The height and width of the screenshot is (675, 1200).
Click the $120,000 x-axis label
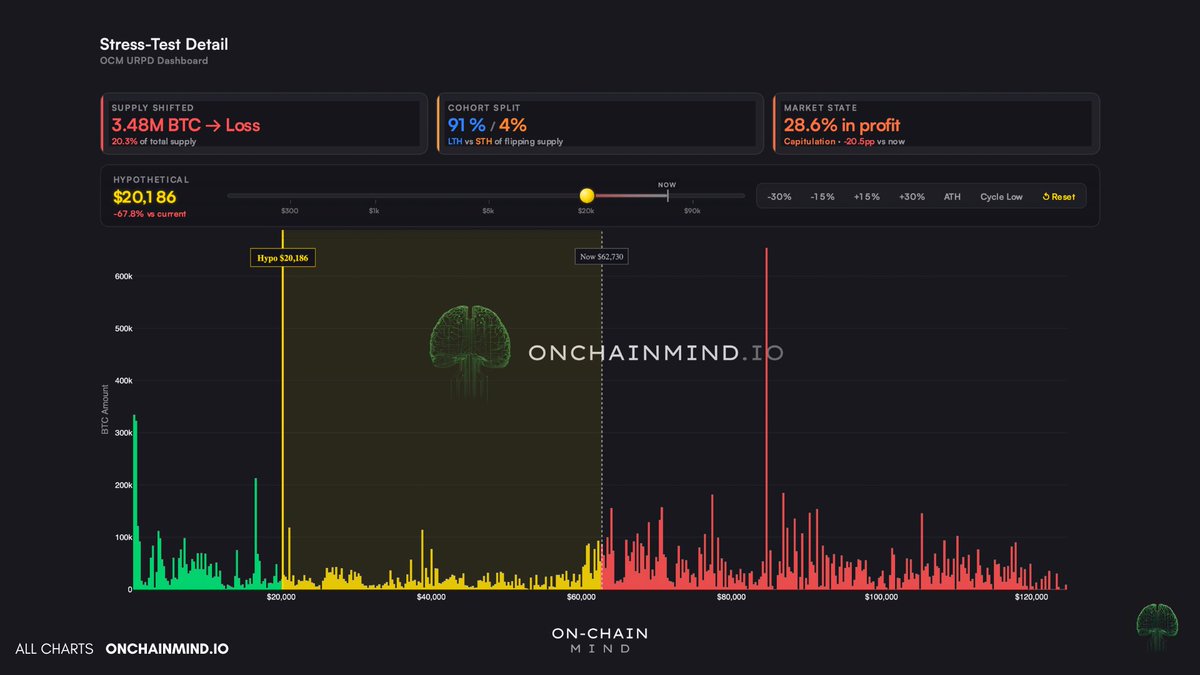(x=1032, y=598)
